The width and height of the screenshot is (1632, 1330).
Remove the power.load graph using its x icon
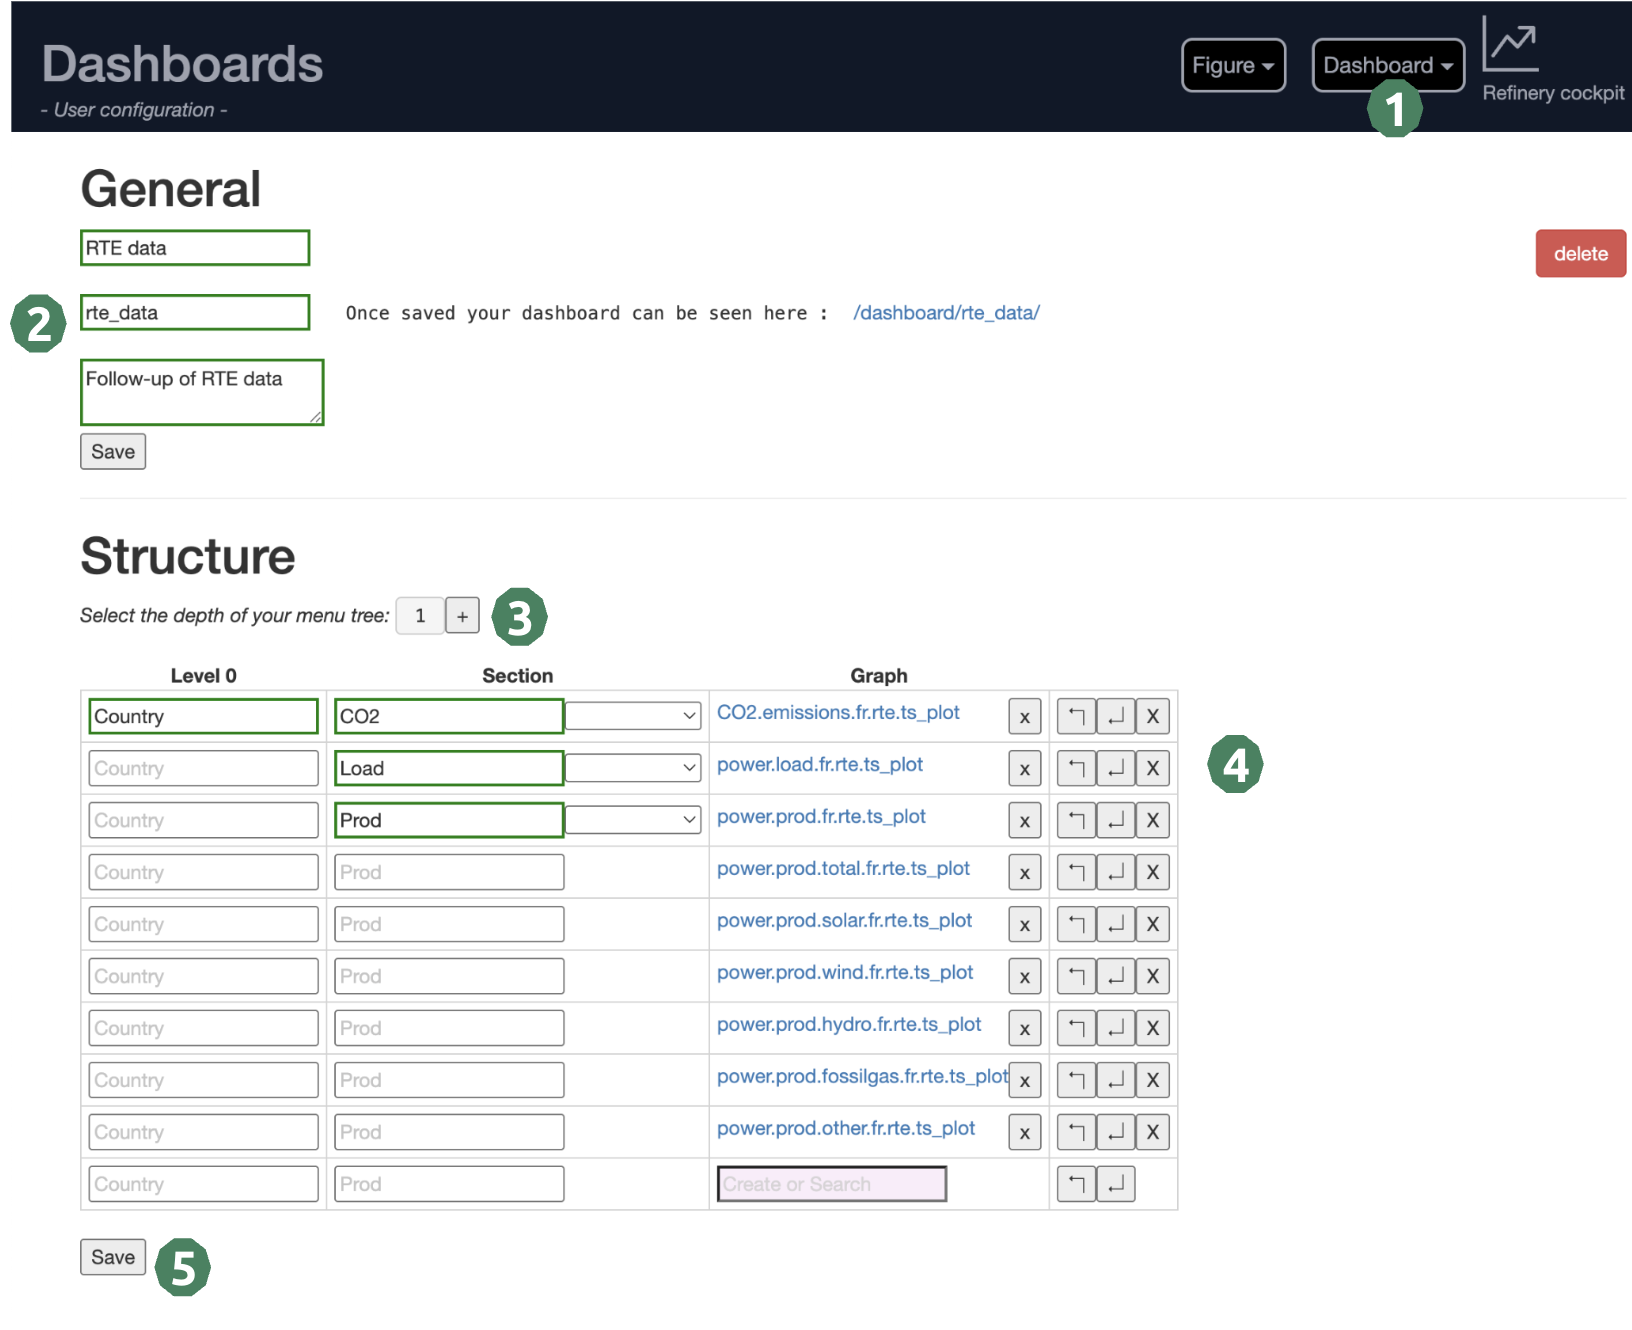(1024, 768)
